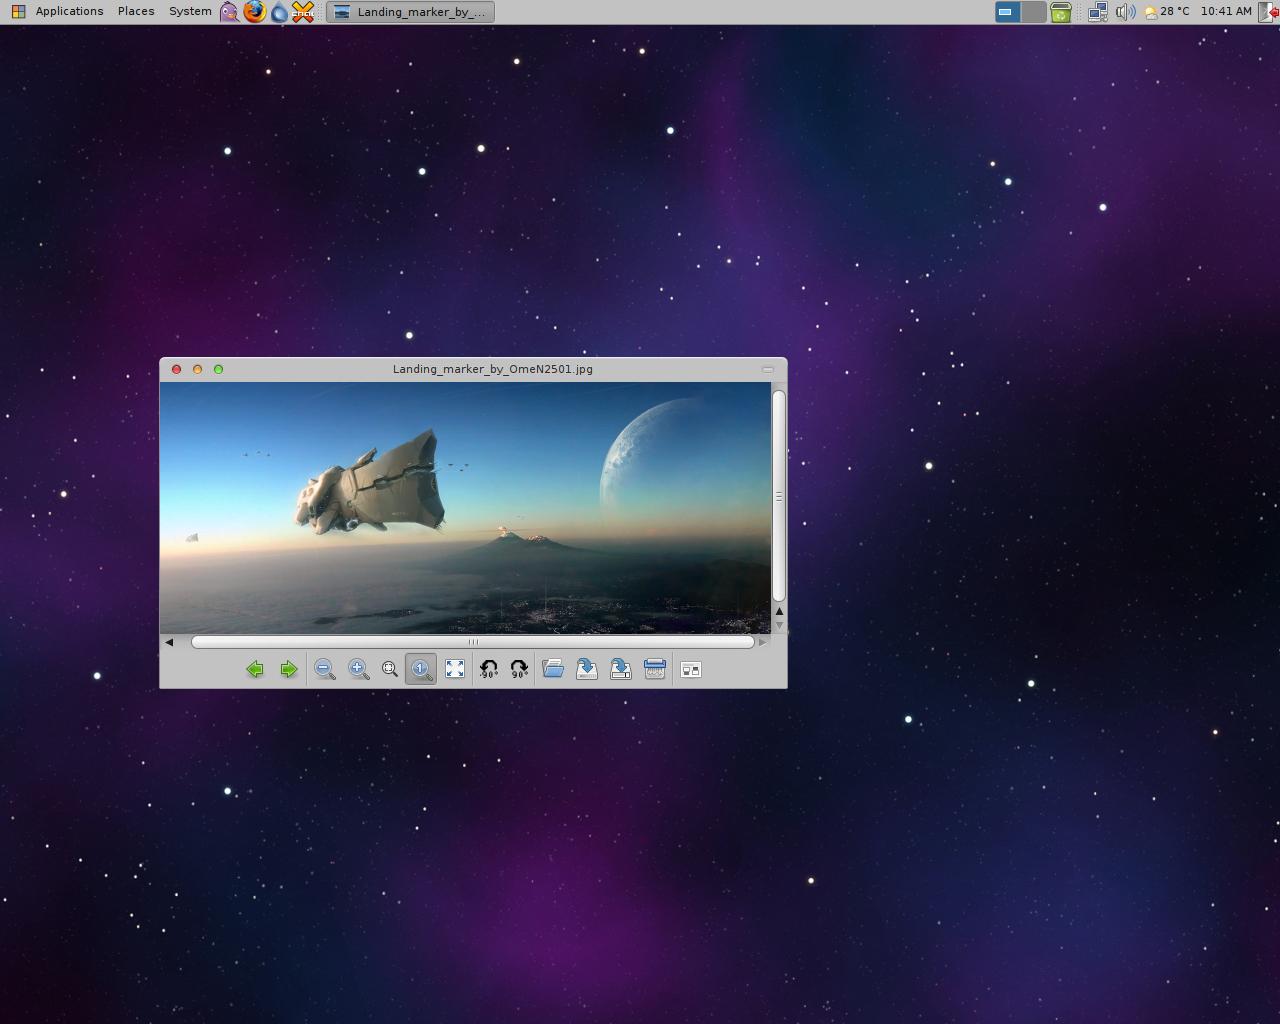The height and width of the screenshot is (1024, 1280).
Task: Open the Applications menu
Action: [69, 11]
